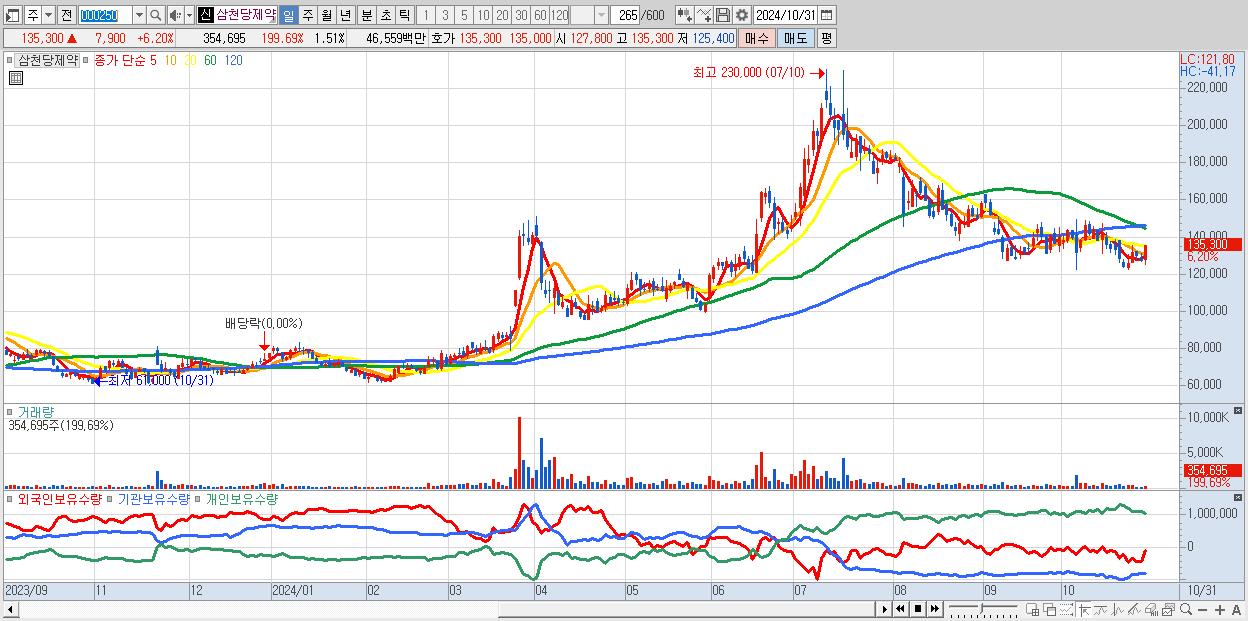
Task: Click the 매도 sell button
Action: pyautogui.click(x=795, y=38)
